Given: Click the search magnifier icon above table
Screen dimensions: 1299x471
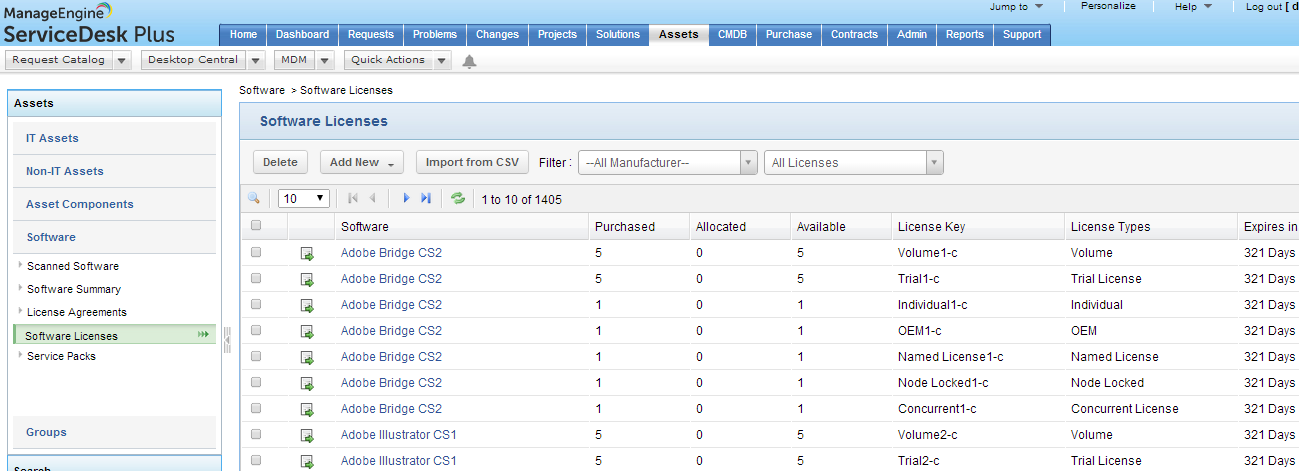Looking at the screenshot, I should [254, 198].
